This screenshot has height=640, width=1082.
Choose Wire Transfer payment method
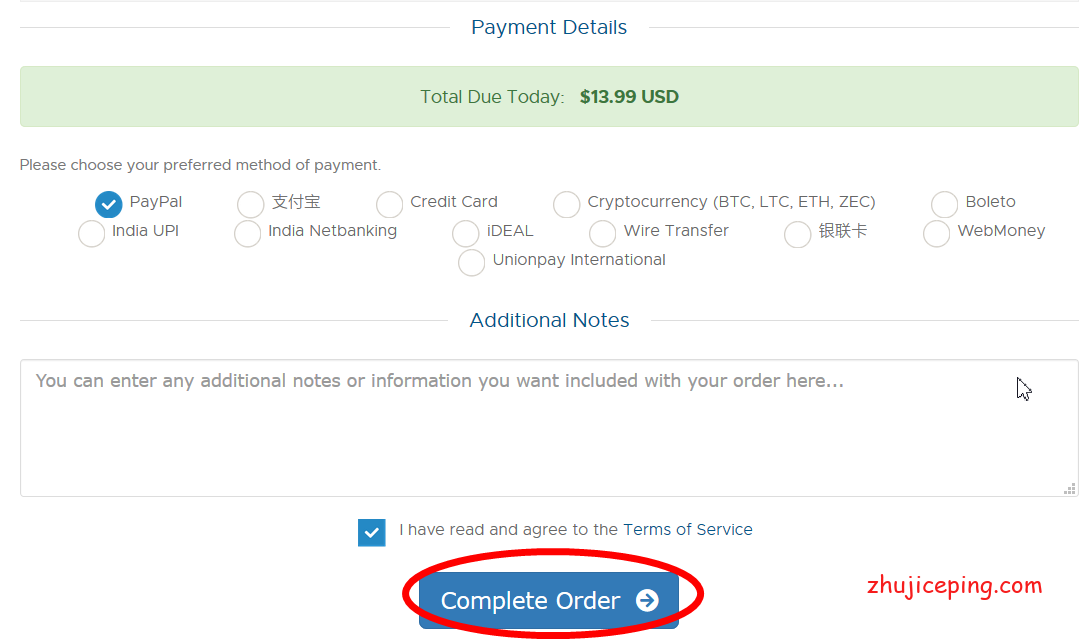coord(603,233)
